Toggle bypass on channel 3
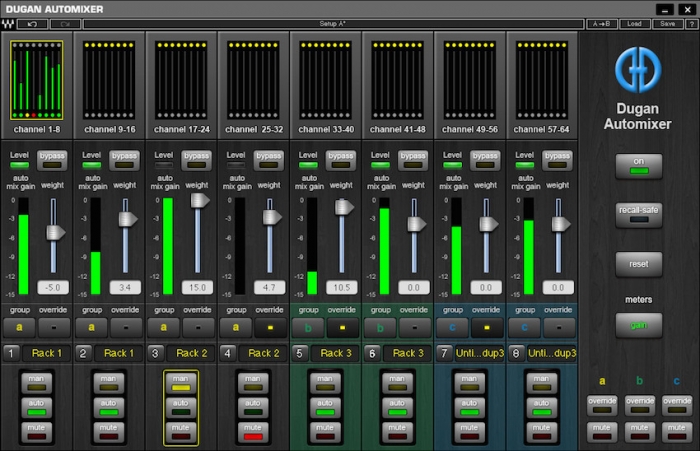The height and width of the screenshot is (451, 700). pos(196,160)
